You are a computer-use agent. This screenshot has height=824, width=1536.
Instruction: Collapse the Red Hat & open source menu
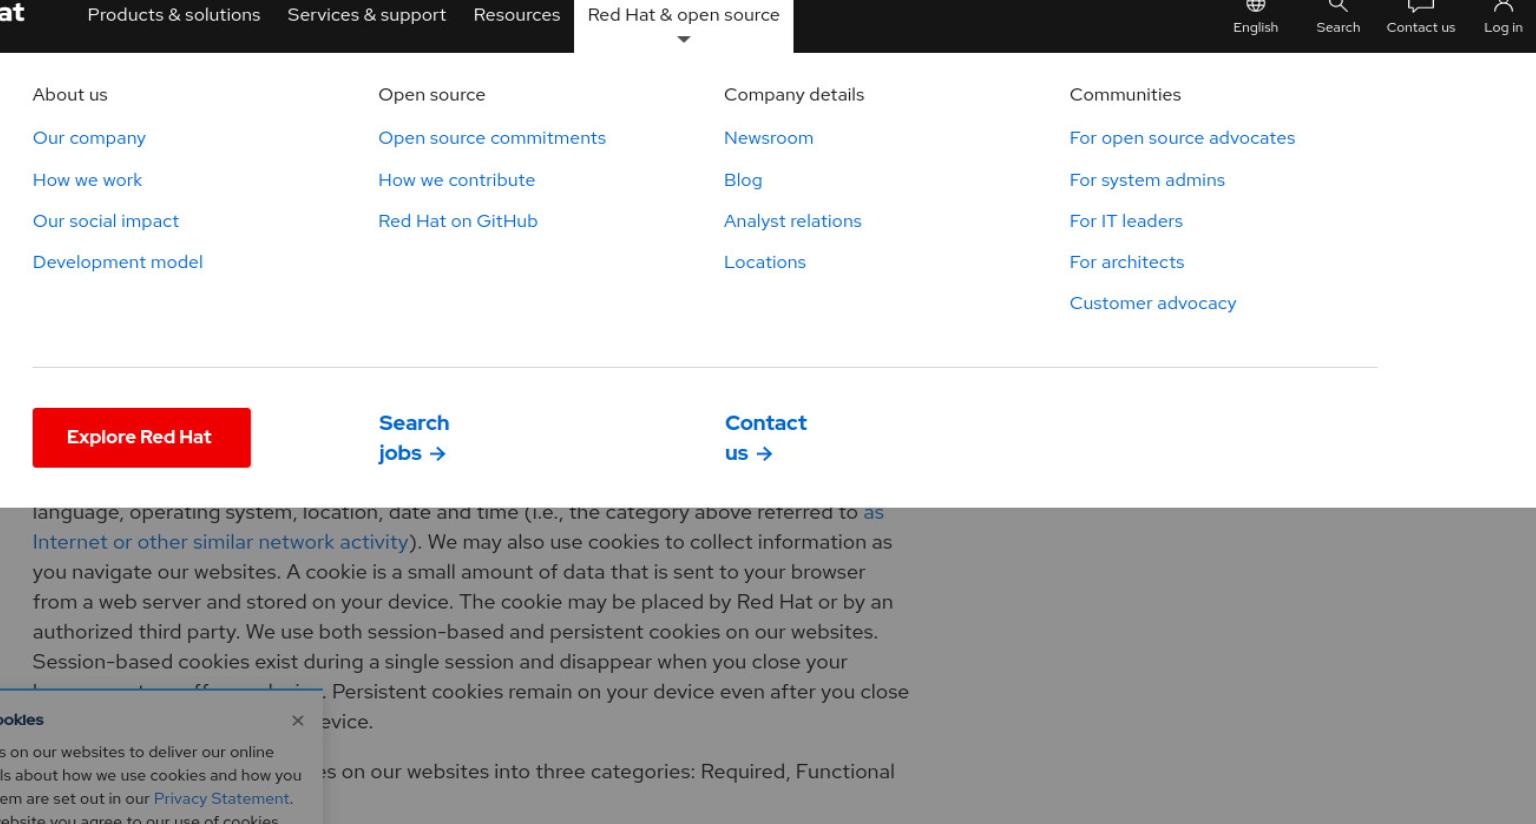683,24
